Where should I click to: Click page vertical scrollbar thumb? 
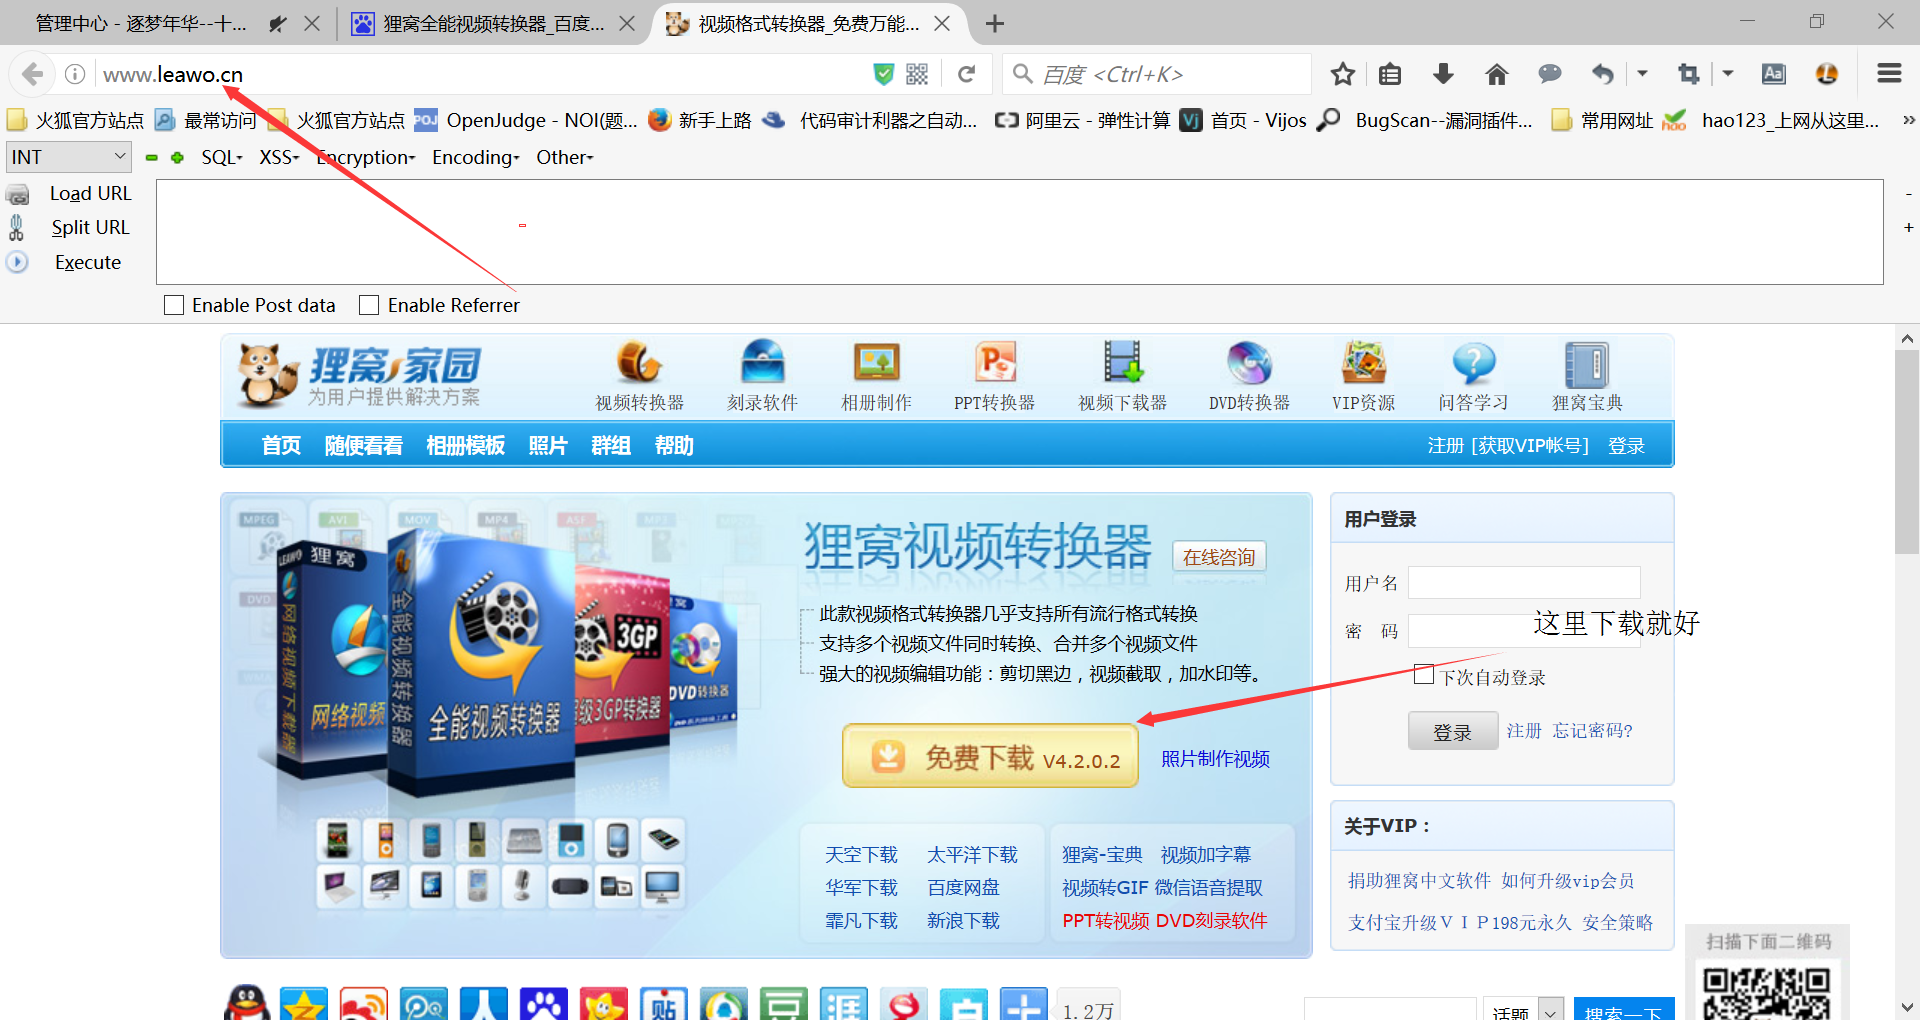tap(1907, 452)
